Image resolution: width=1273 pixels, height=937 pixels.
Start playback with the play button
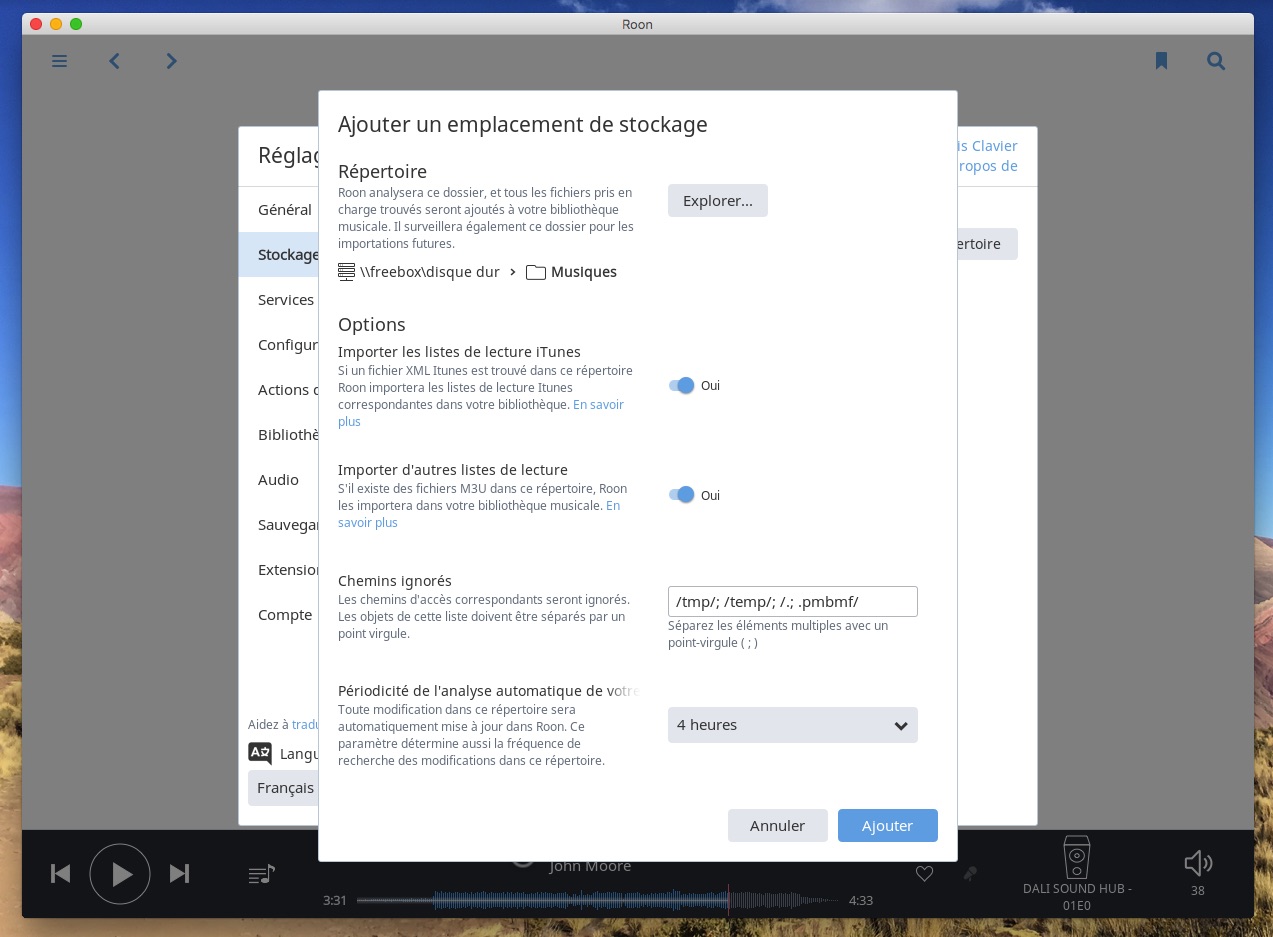coord(120,874)
